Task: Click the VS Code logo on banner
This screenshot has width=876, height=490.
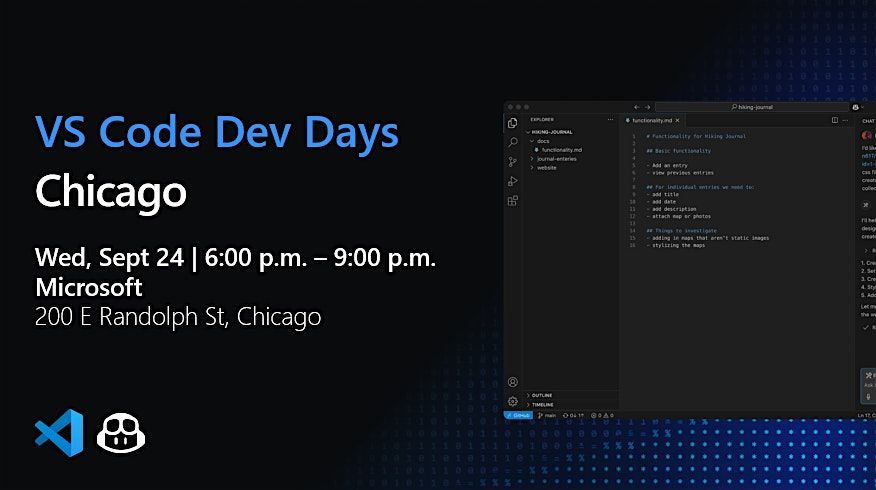Action: pos(59,433)
